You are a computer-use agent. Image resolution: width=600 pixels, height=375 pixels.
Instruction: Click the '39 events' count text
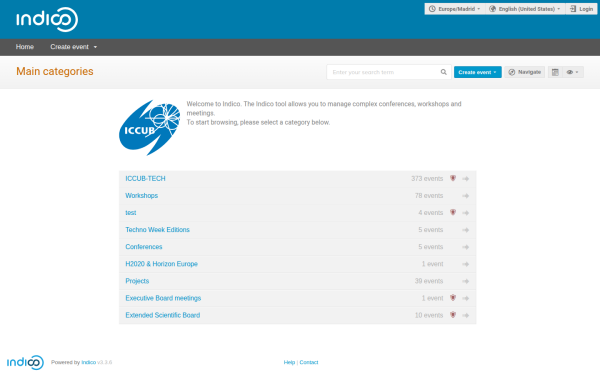(x=429, y=281)
